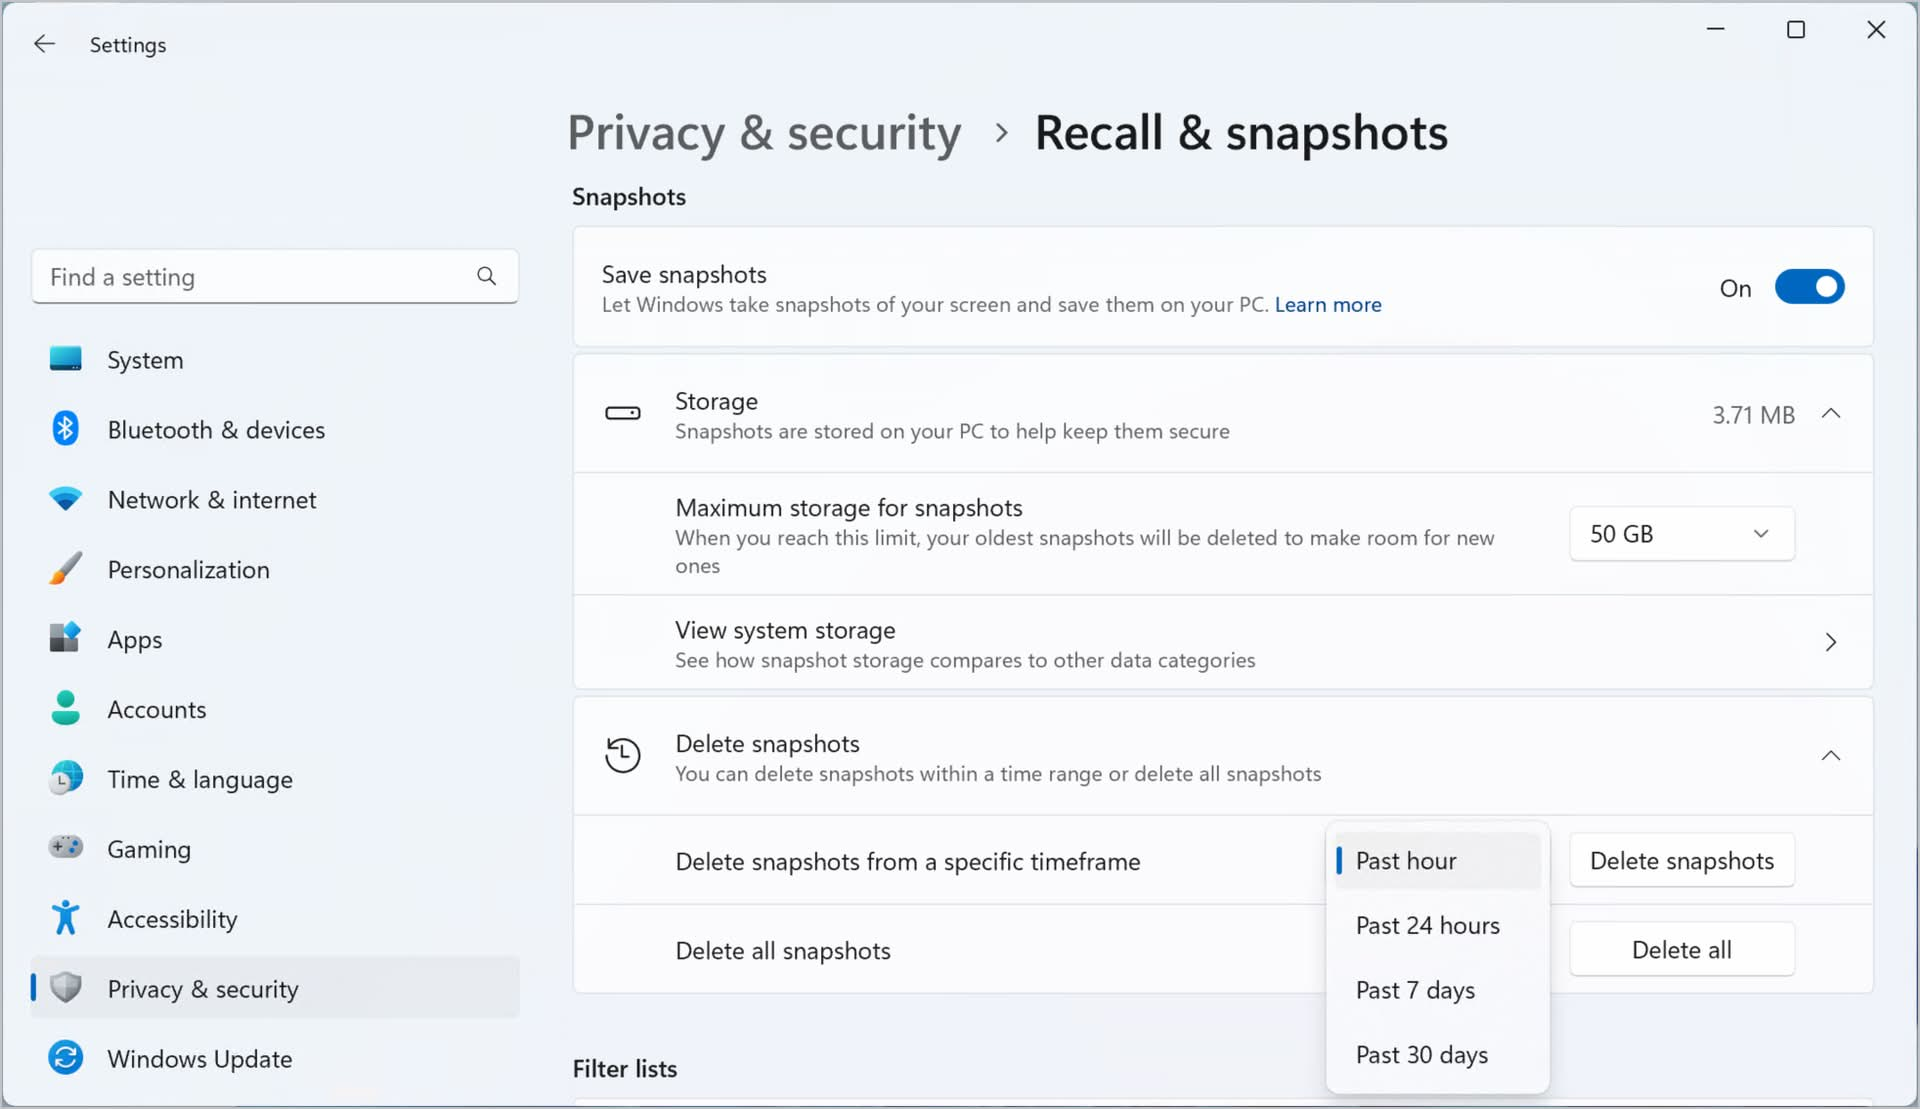Open the Maximum storage dropdown menu
The image size is (1920, 1109).
(1682, 532)
